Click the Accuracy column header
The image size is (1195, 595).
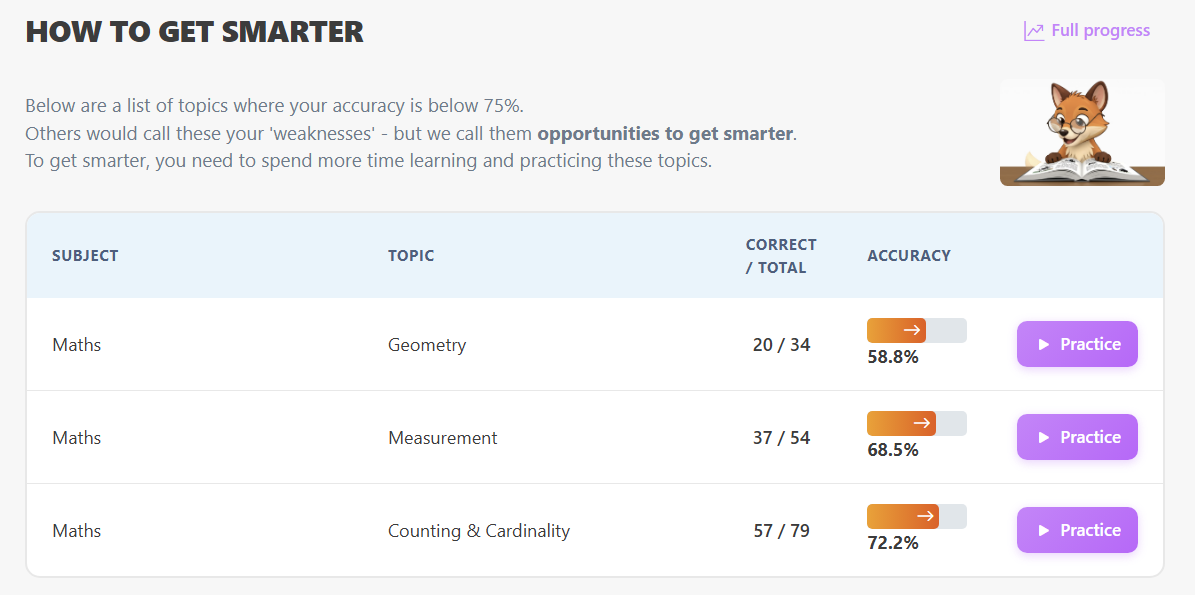pos(909,256)
